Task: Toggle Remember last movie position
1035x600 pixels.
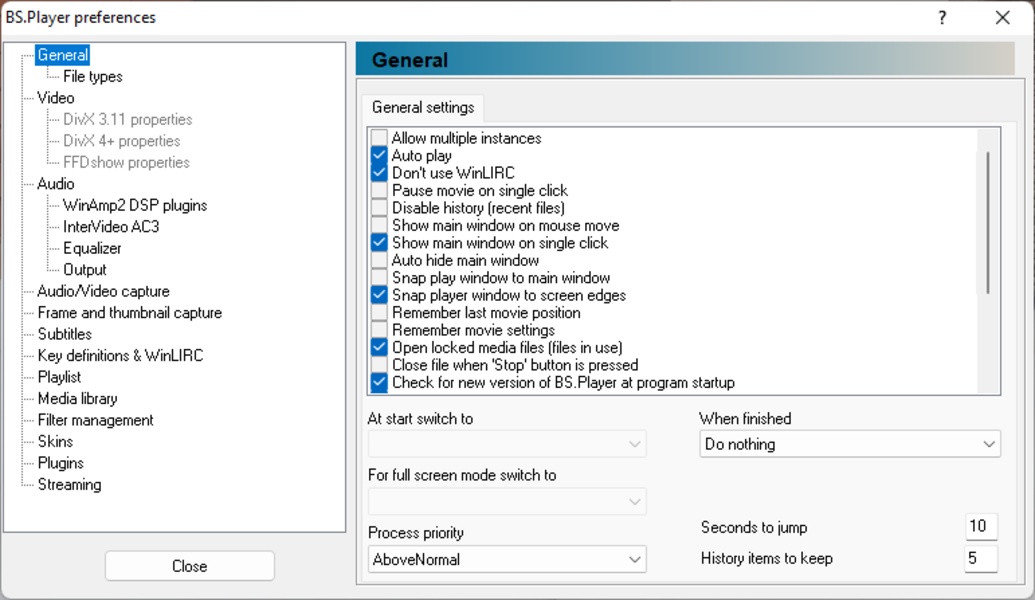Action: pos(379,313)
